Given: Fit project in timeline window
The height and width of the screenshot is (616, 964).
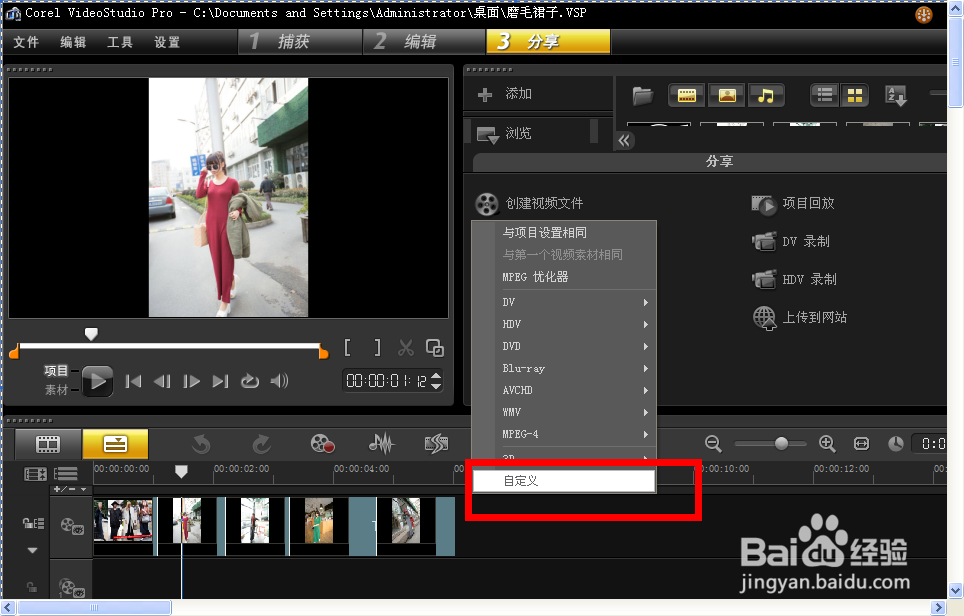Looking at the screenshot, I should click(x=861, y=443).
